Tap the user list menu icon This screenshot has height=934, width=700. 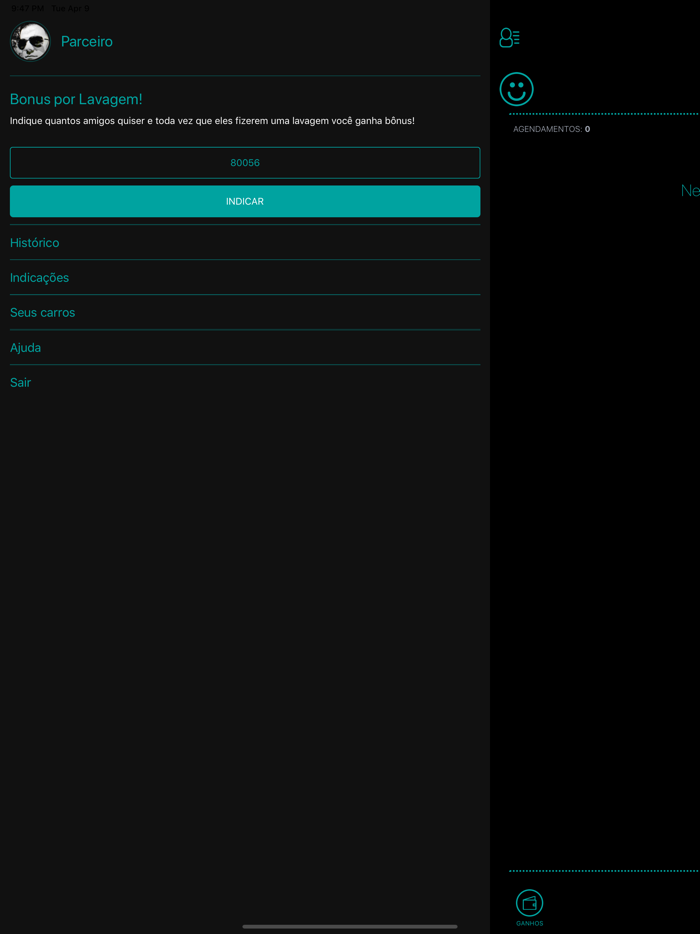point(509,38)
